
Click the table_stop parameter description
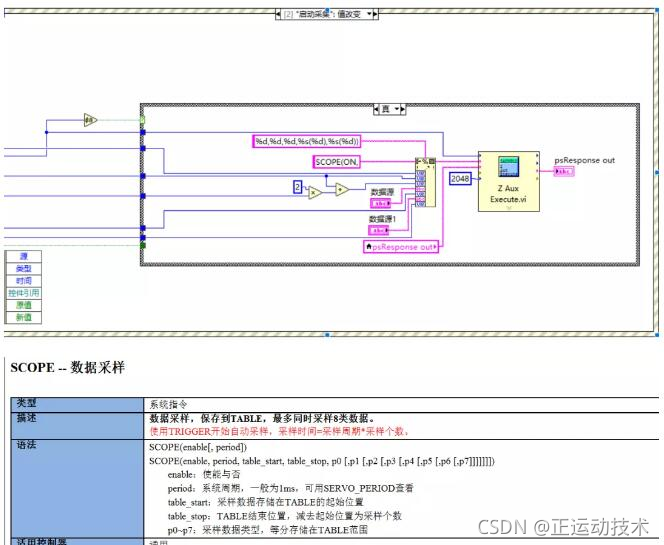point(285,516)
